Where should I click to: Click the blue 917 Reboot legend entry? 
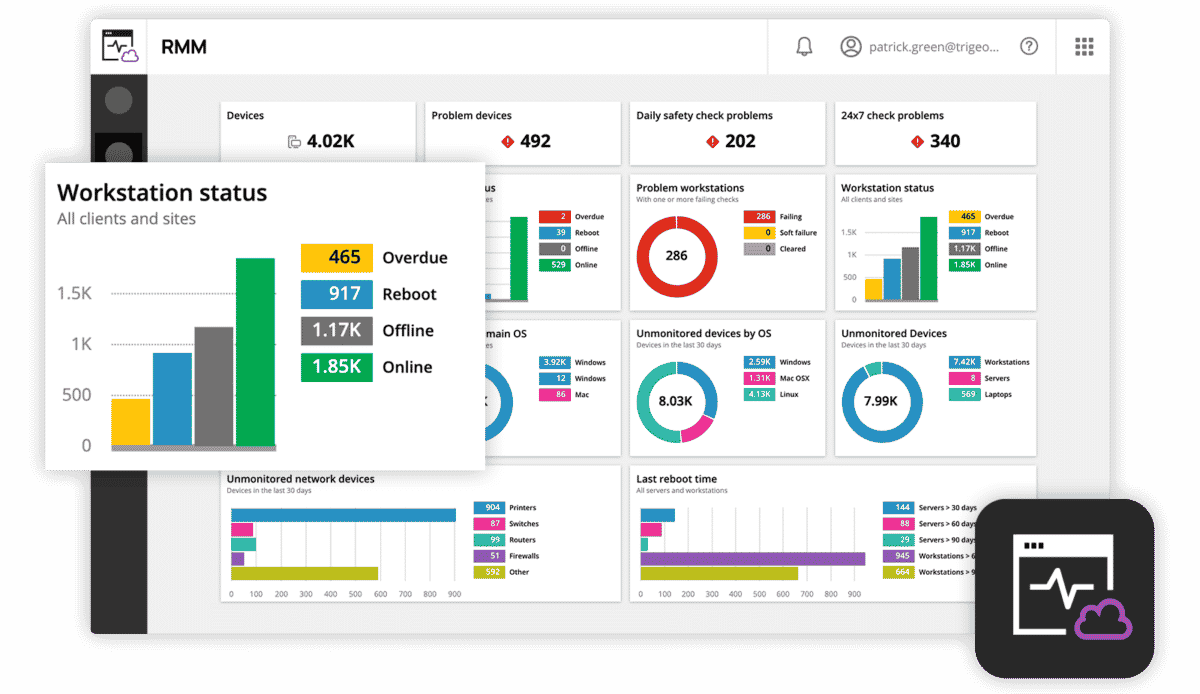337,294
